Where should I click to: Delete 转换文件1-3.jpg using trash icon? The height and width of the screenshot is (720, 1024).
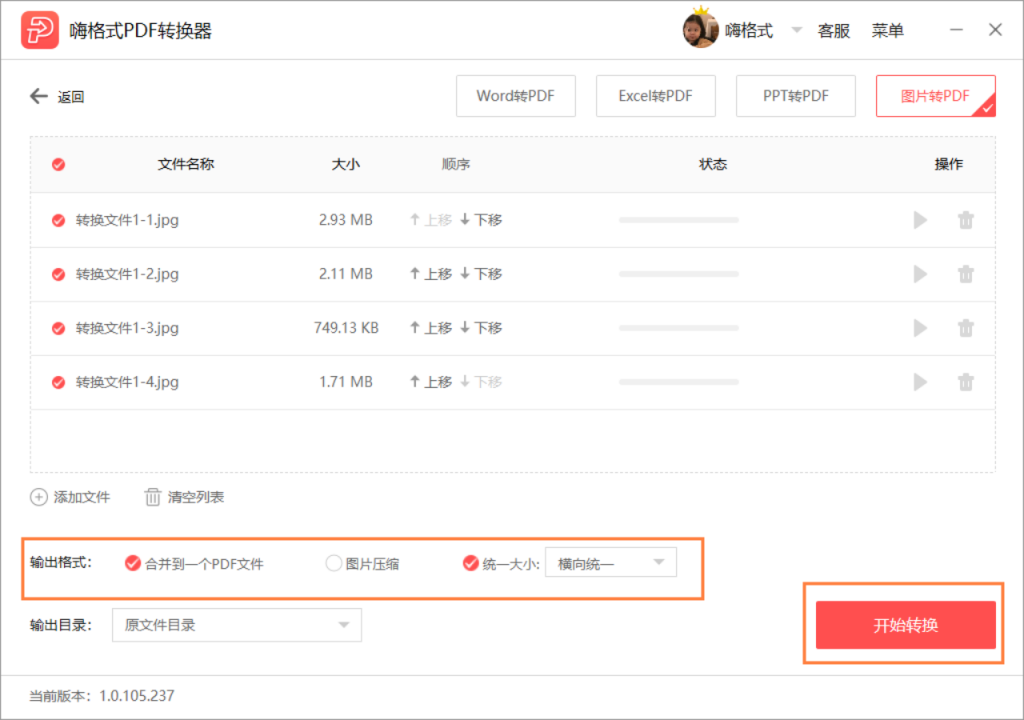coord(966,328)
